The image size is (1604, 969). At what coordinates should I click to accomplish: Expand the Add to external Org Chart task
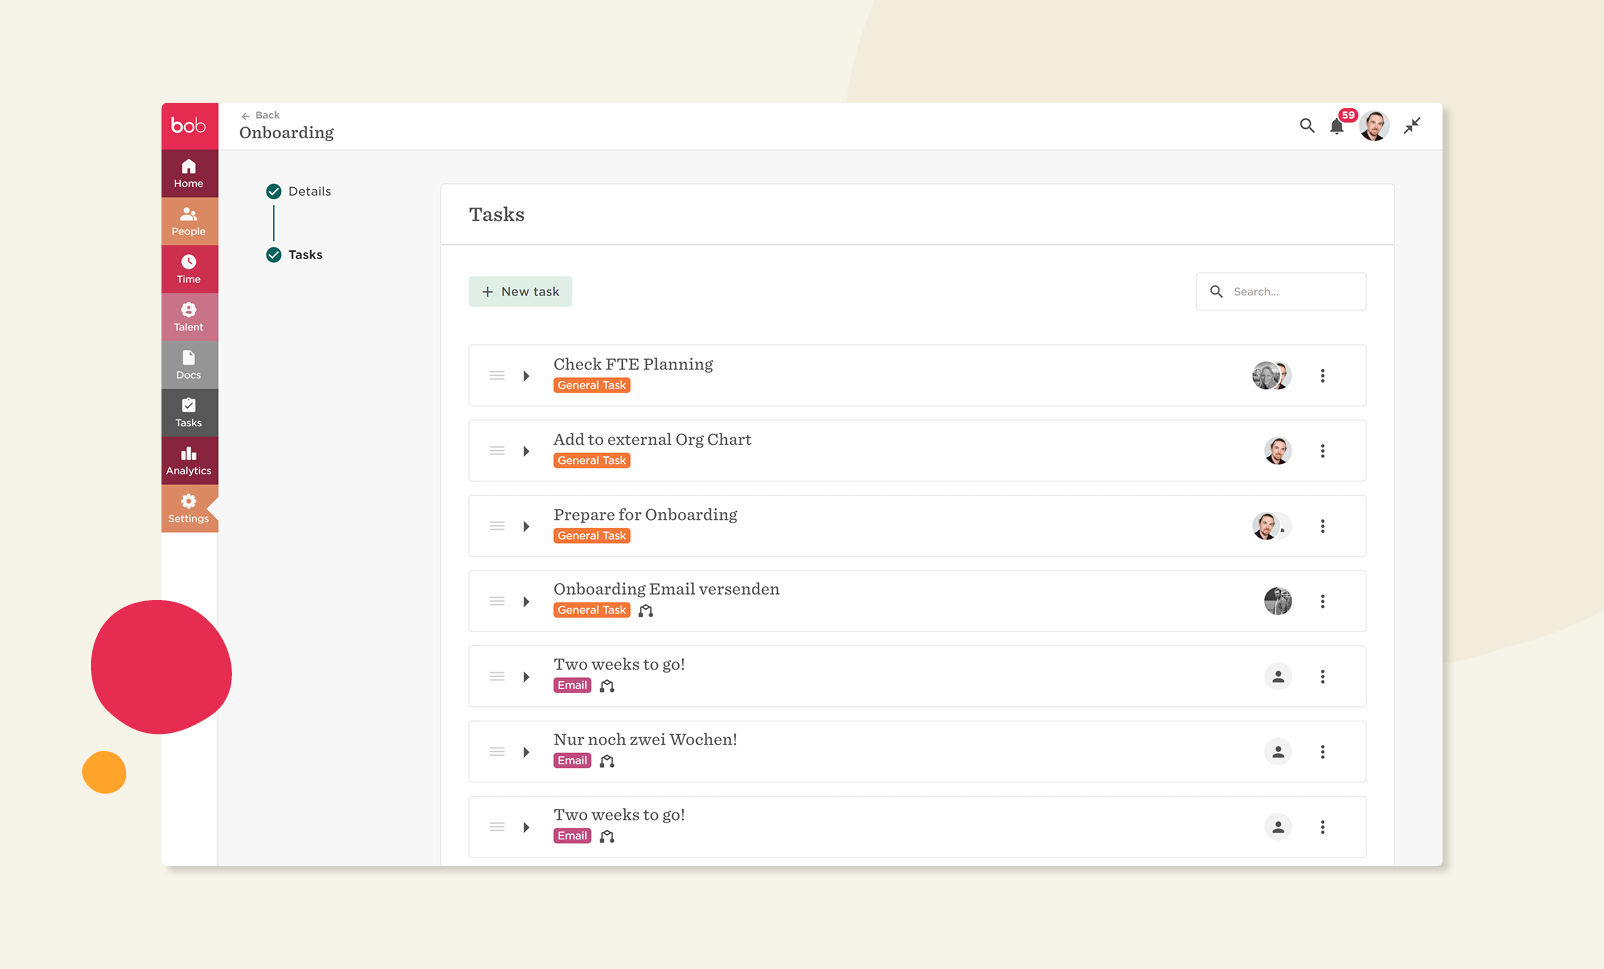526,451
